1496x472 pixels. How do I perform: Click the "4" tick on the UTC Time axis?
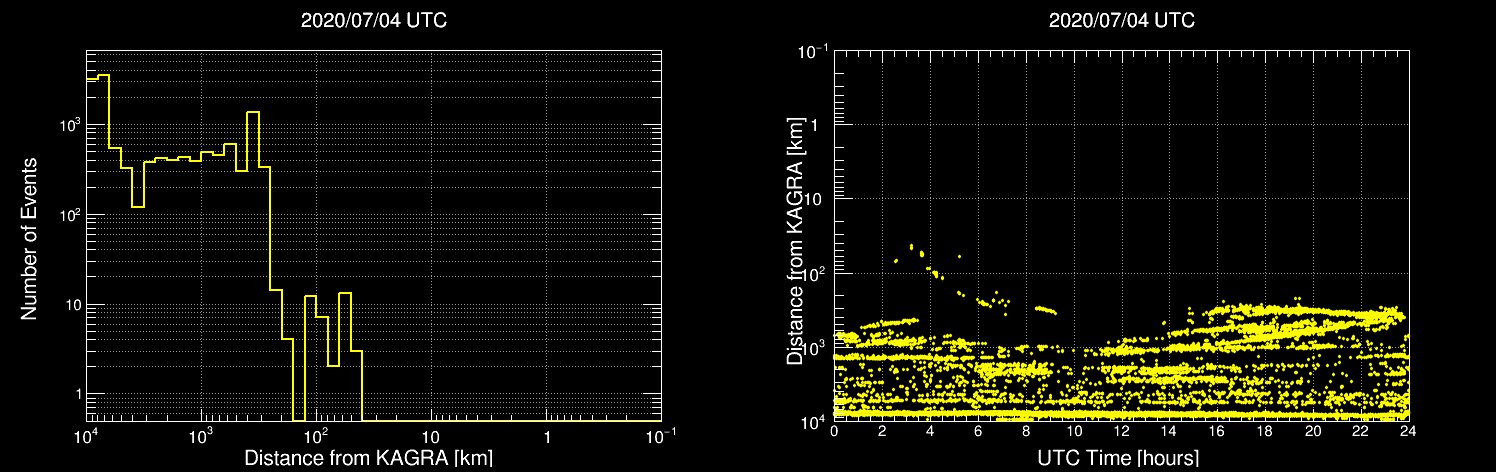[x=930, y=431]
